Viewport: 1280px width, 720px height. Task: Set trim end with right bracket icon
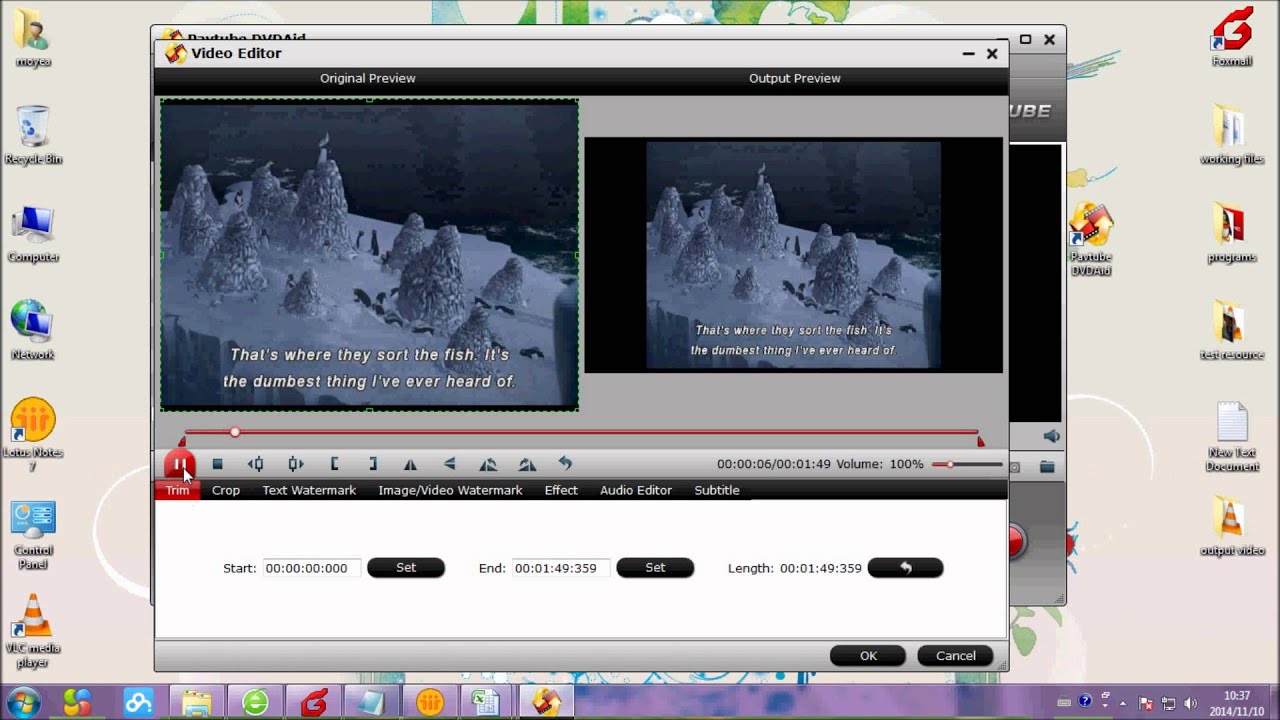tap(372, 464)
